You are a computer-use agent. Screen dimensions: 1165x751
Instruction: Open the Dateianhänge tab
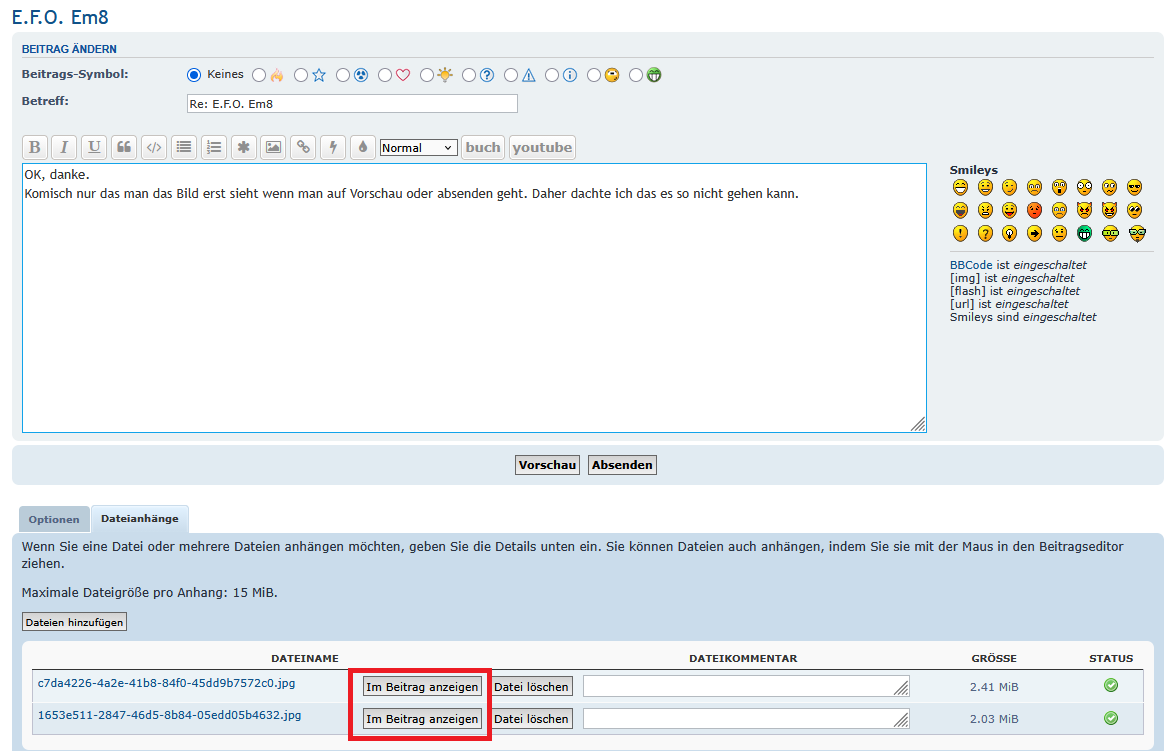coord(140,519)
